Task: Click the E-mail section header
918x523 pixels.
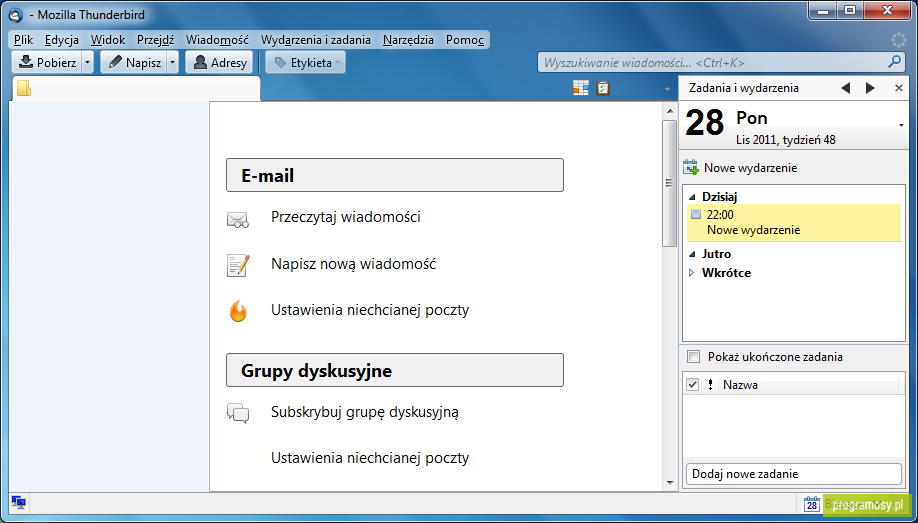Action: (x=395, y=175)
